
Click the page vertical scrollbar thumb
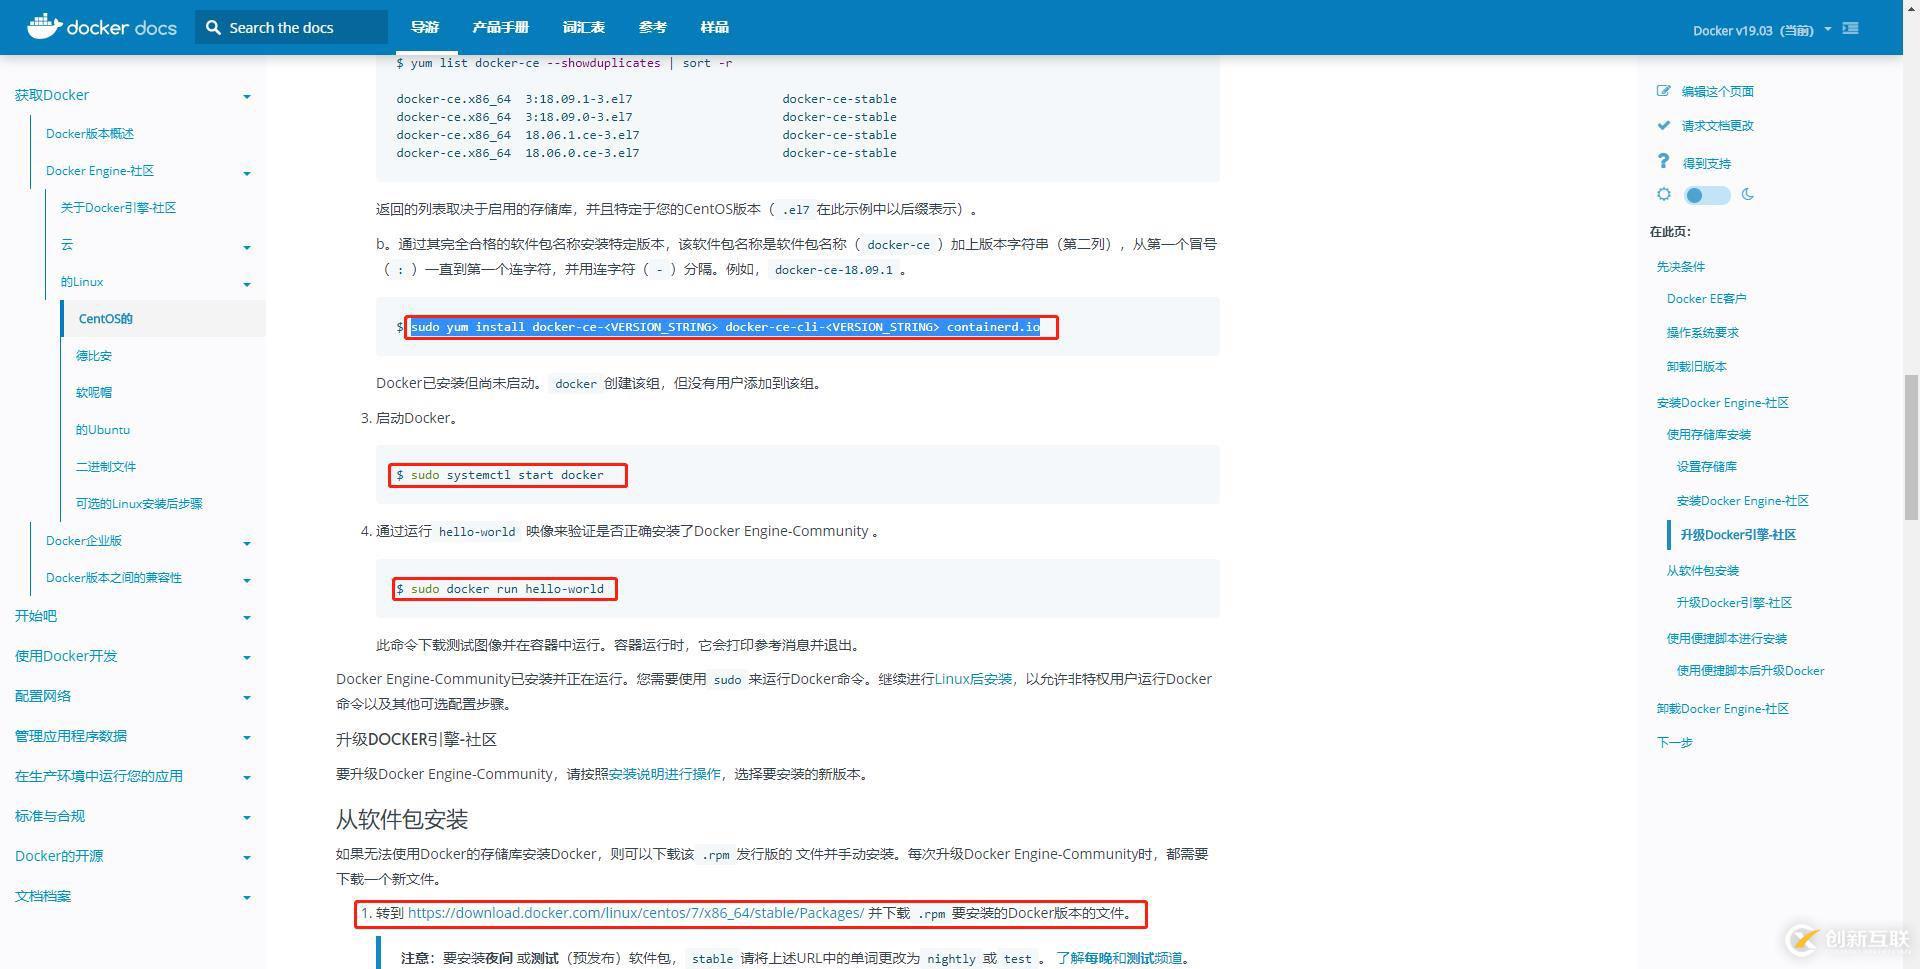[1911, 446]
